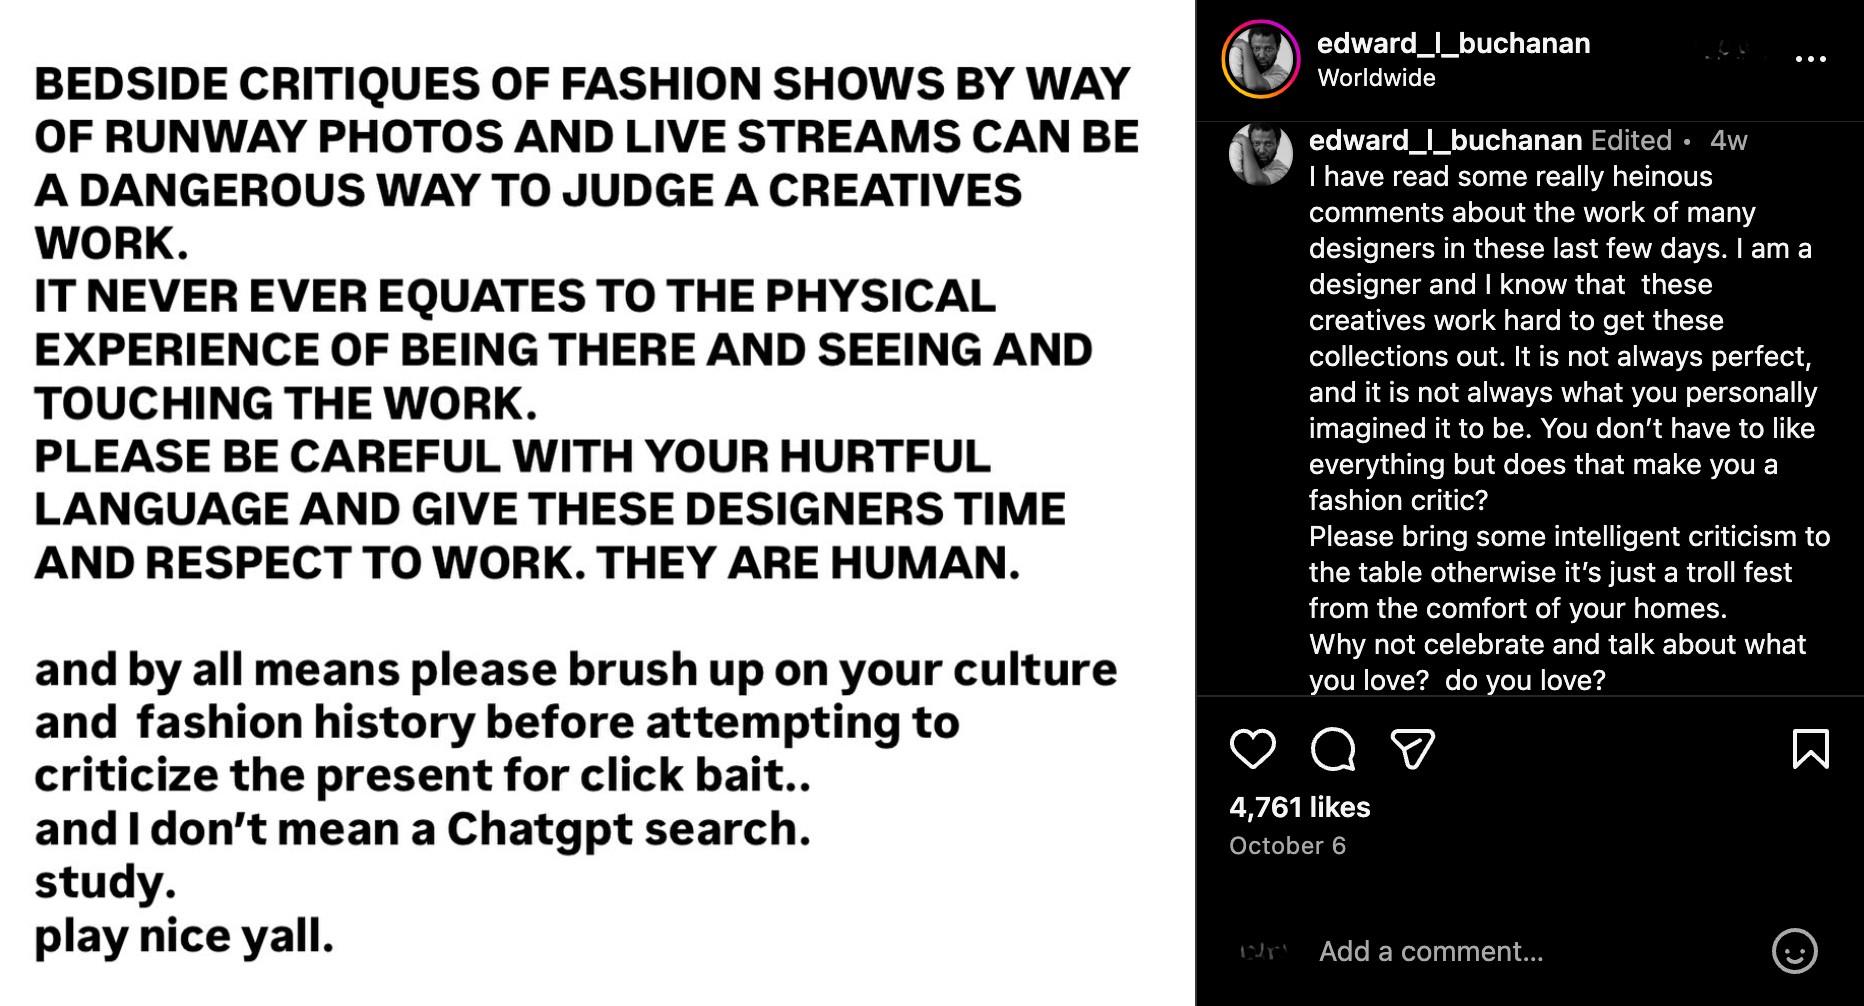
Task: Click the October 6 post date
Action: point(1287,846)
